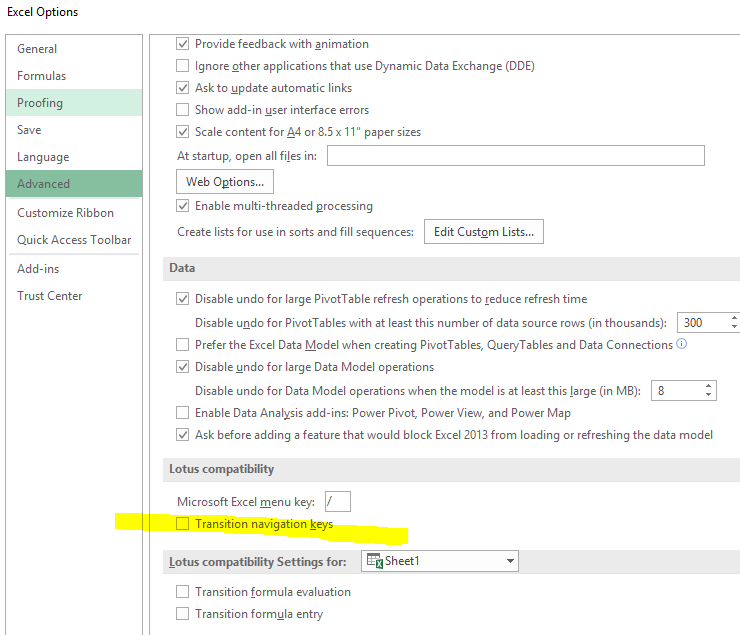Increase PivotTable data source rows value
The height and width of the screenshot is (635, 740).
(734, 318)
